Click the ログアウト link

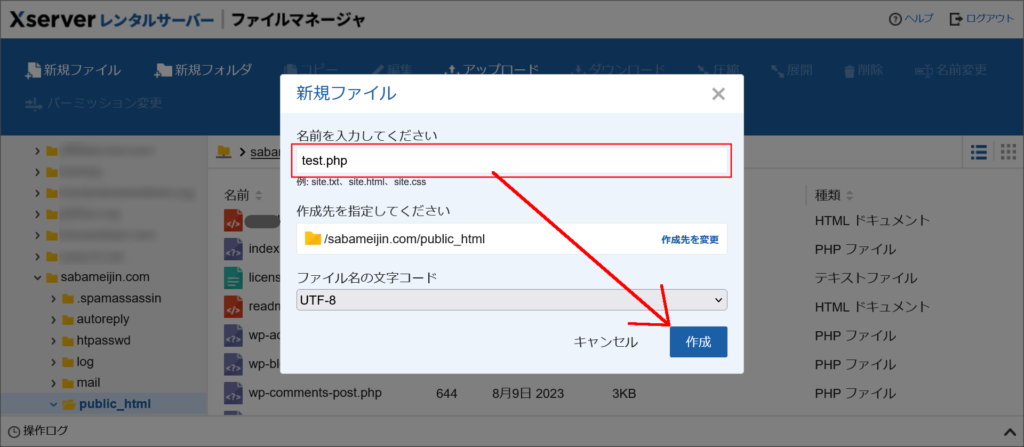point(982,19)
